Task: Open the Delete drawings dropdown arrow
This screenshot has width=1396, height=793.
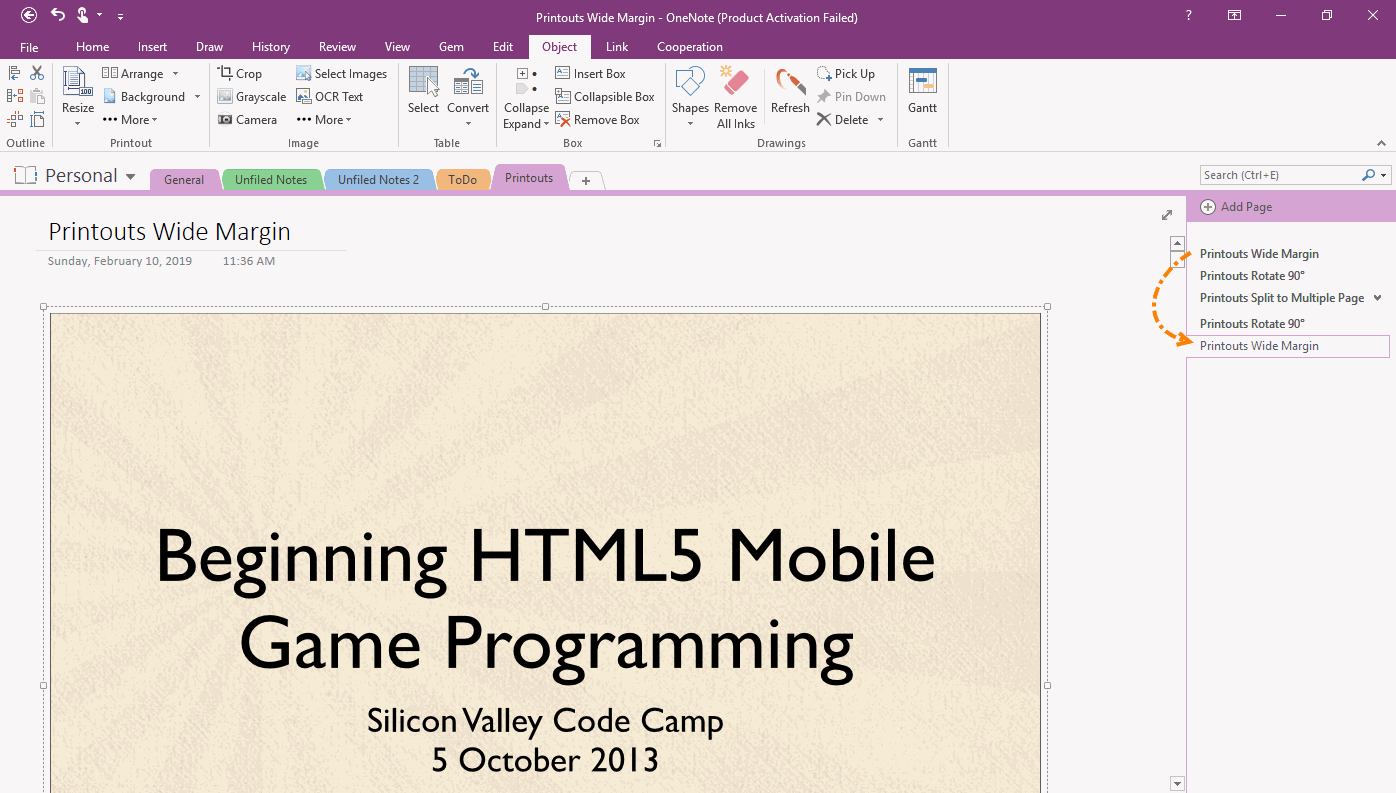Action: click(881, 120)
